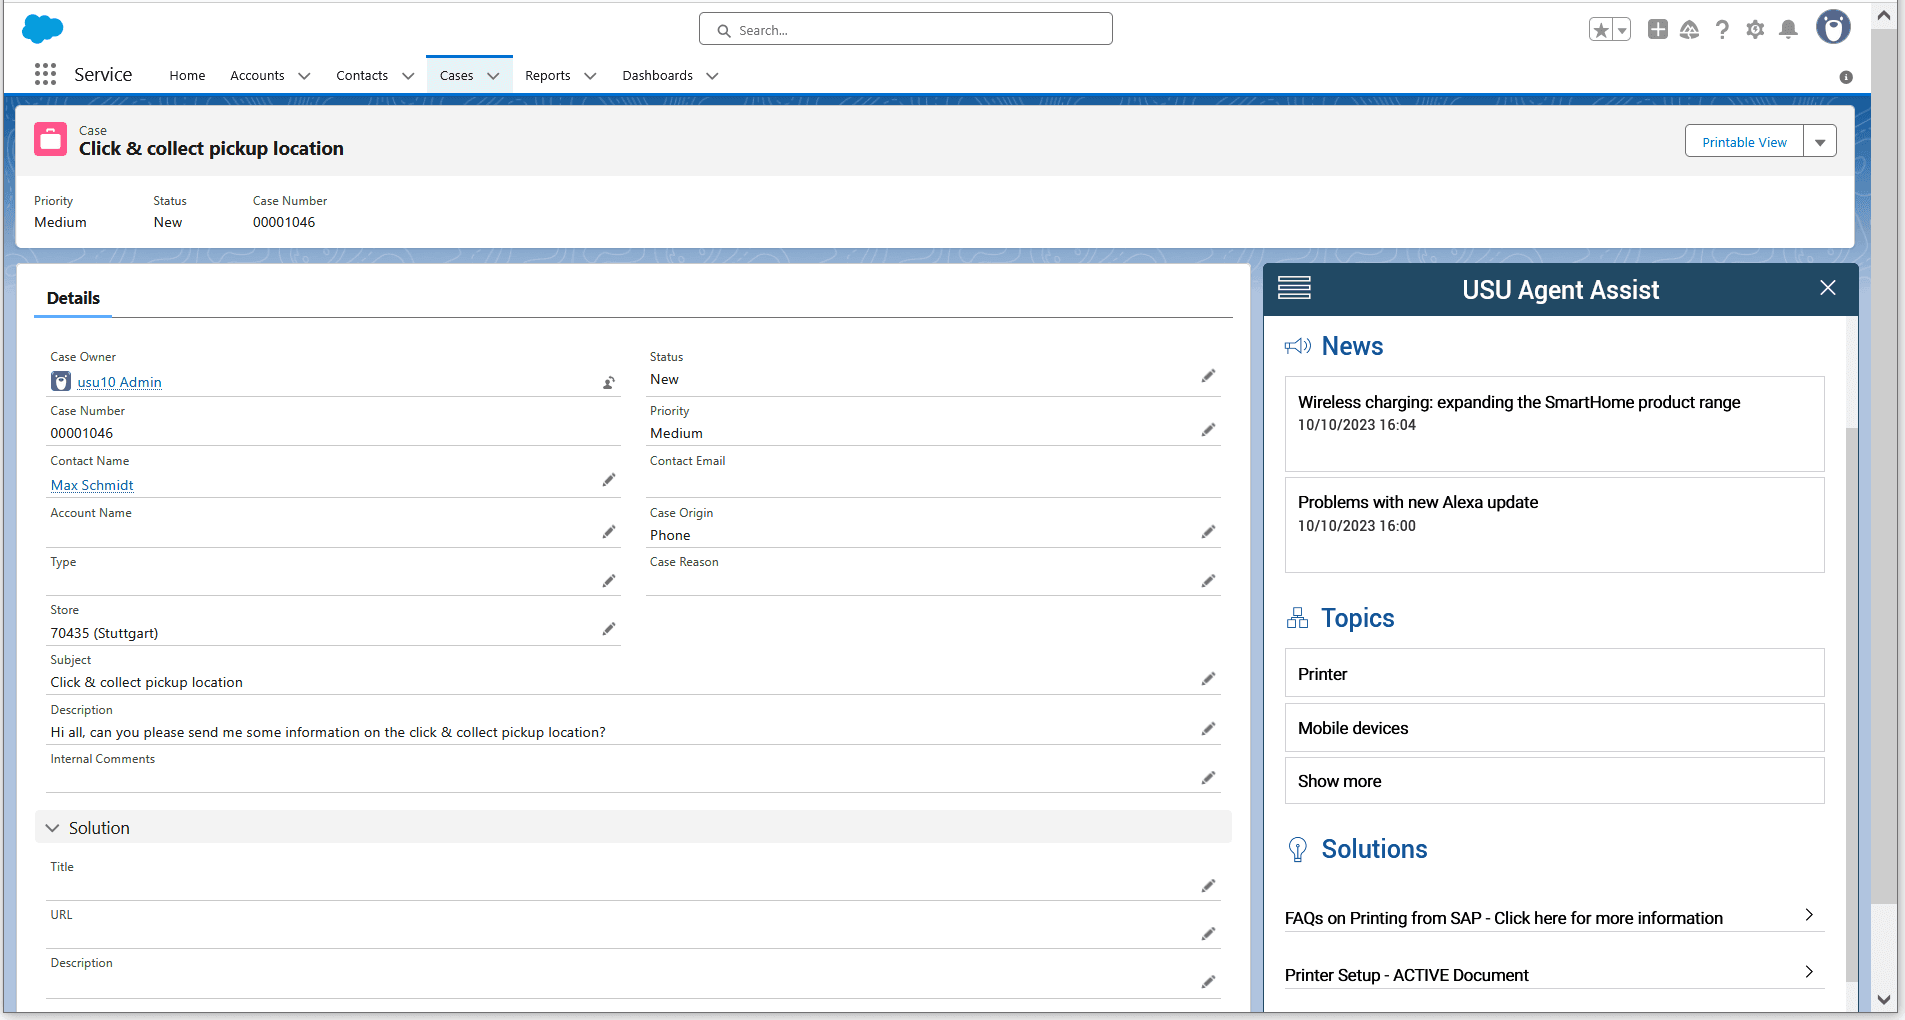The image size is (1905, 1020).
Task: Click the Global Actions plus icon
Action: tap(1658, 30)
